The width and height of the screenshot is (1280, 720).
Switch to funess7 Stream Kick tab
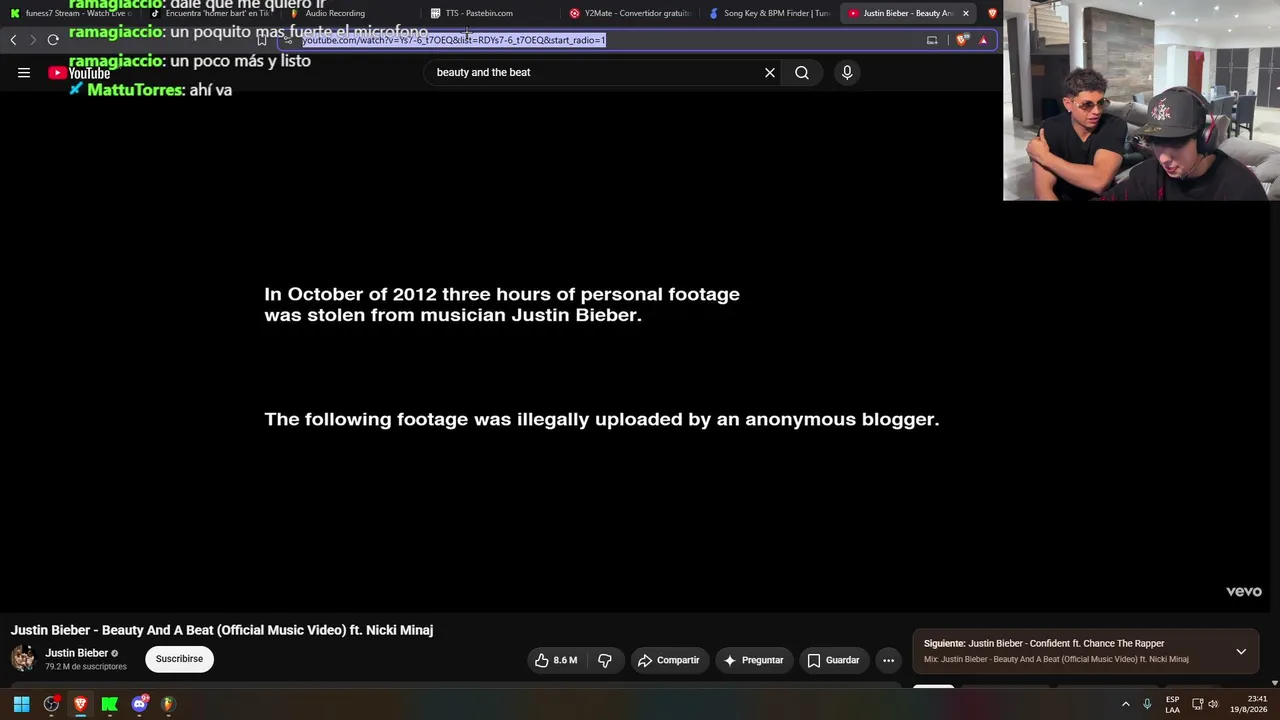[70, 13]
